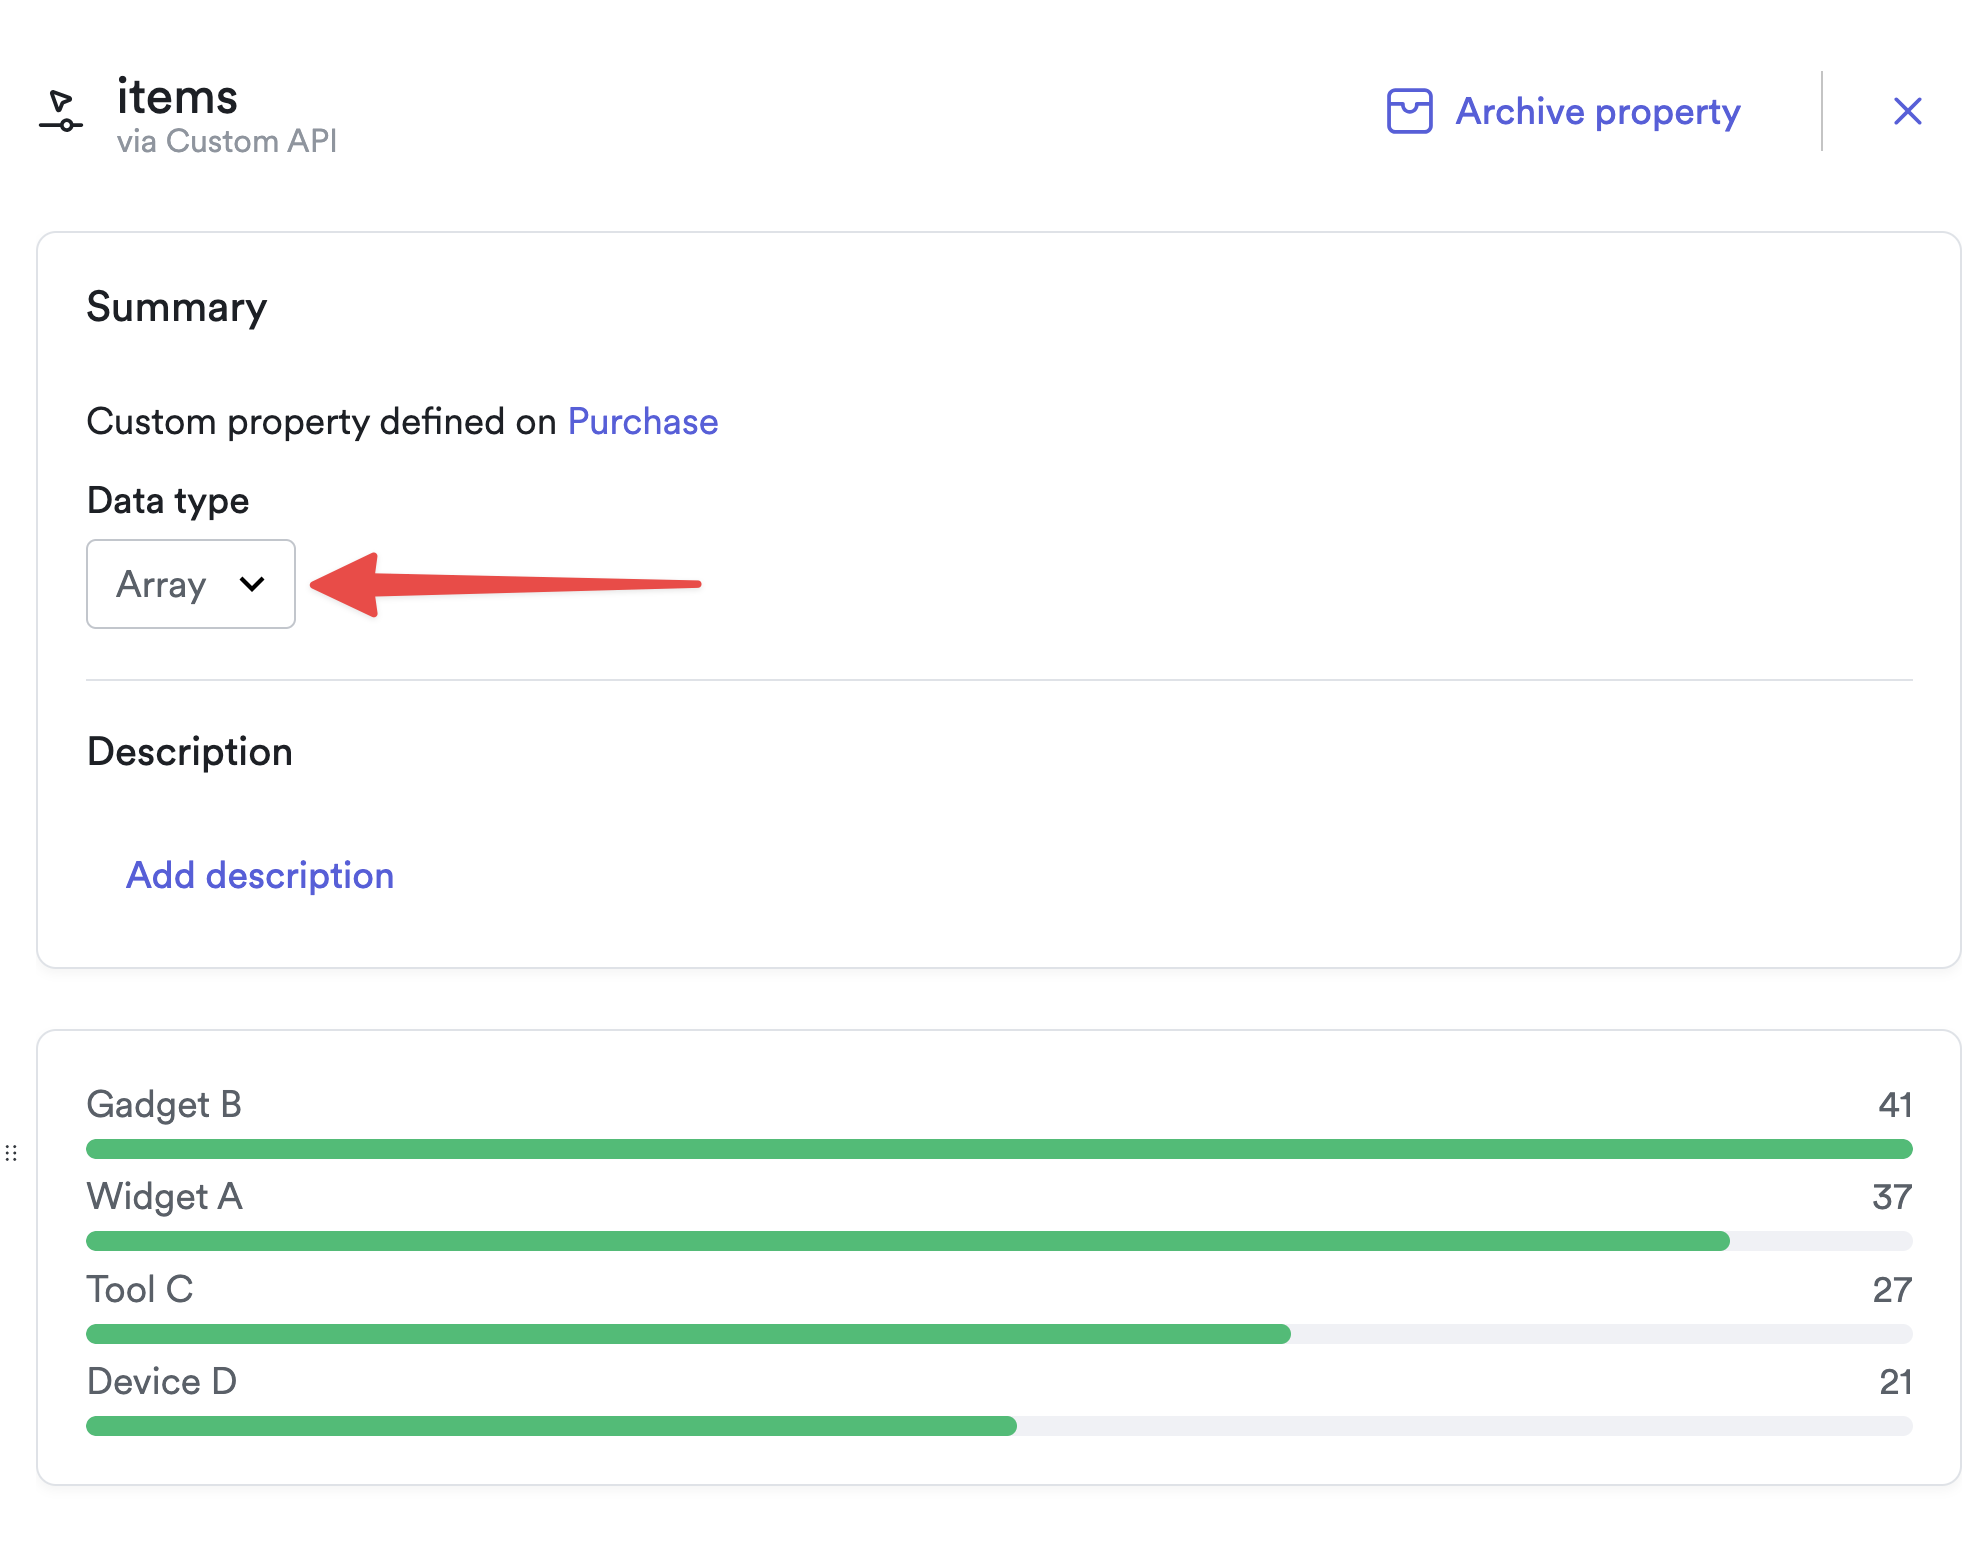Click the archive box icon next to Archive property

(x=1408, y=112)
